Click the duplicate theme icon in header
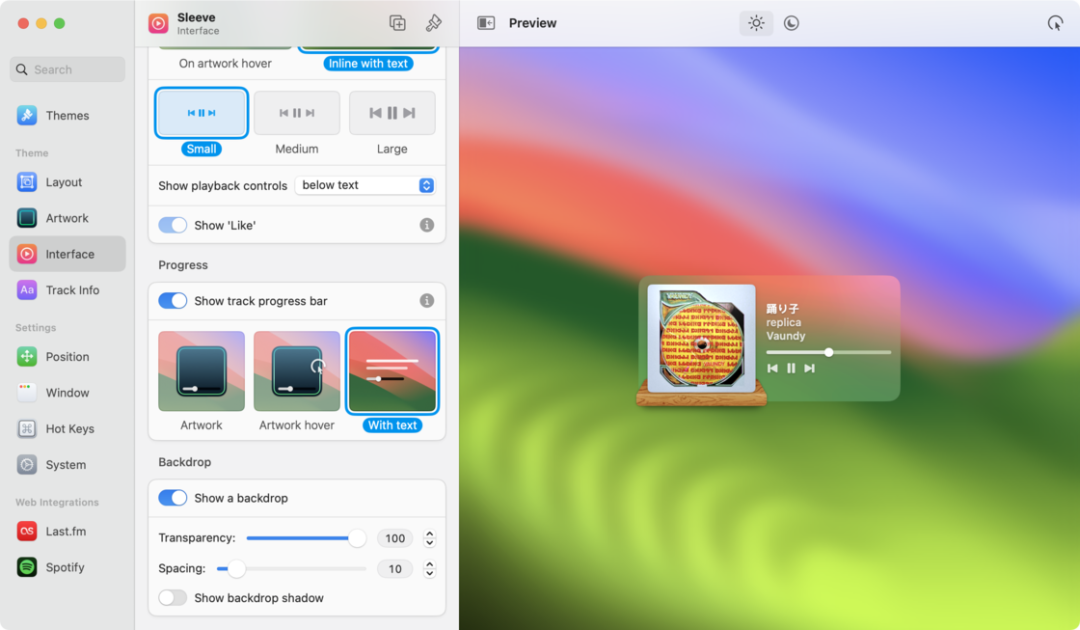 [397, 23]
